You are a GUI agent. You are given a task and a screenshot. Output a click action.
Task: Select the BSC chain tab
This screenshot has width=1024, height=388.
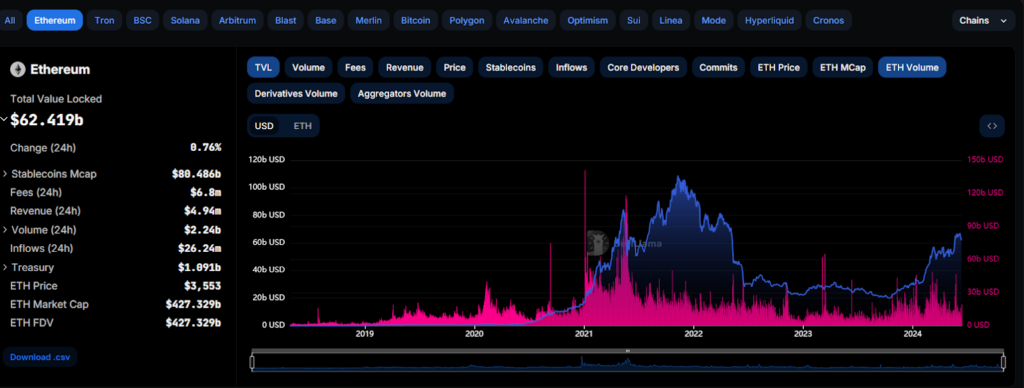point(142,20)
